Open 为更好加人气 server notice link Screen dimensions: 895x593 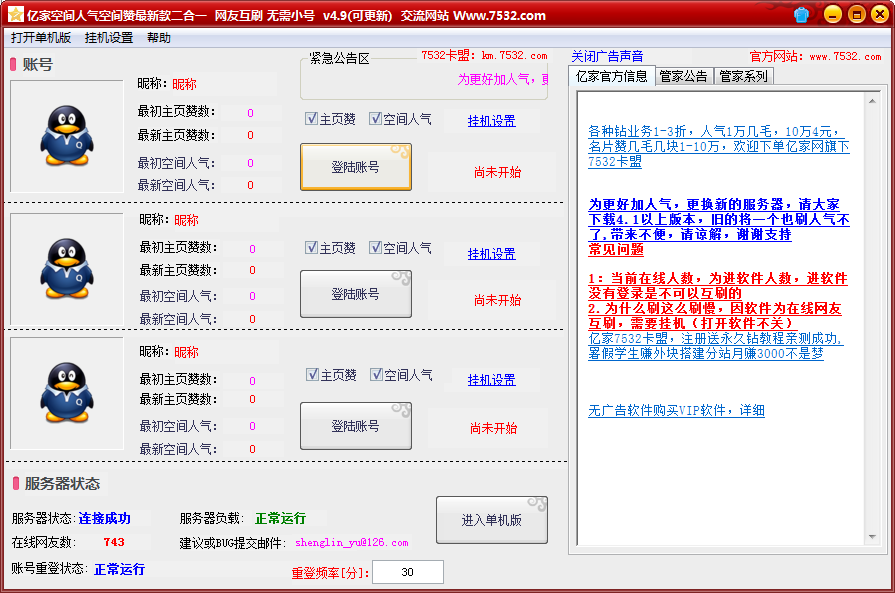[719, 219]
